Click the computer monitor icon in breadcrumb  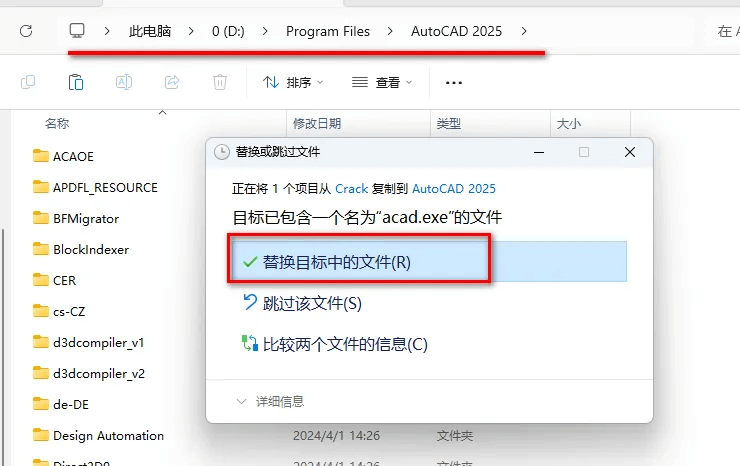76,31
